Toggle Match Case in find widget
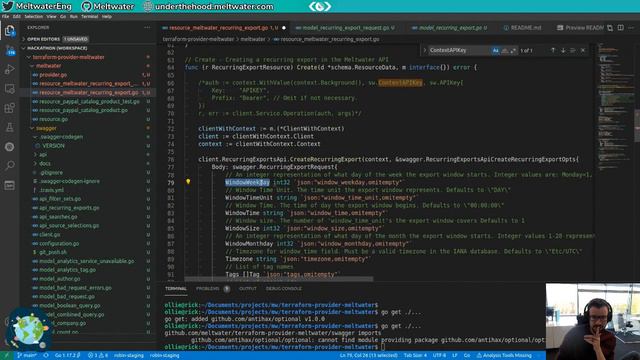Image resolution: width=640 pixels, height=360 pixels. [496, 50]
